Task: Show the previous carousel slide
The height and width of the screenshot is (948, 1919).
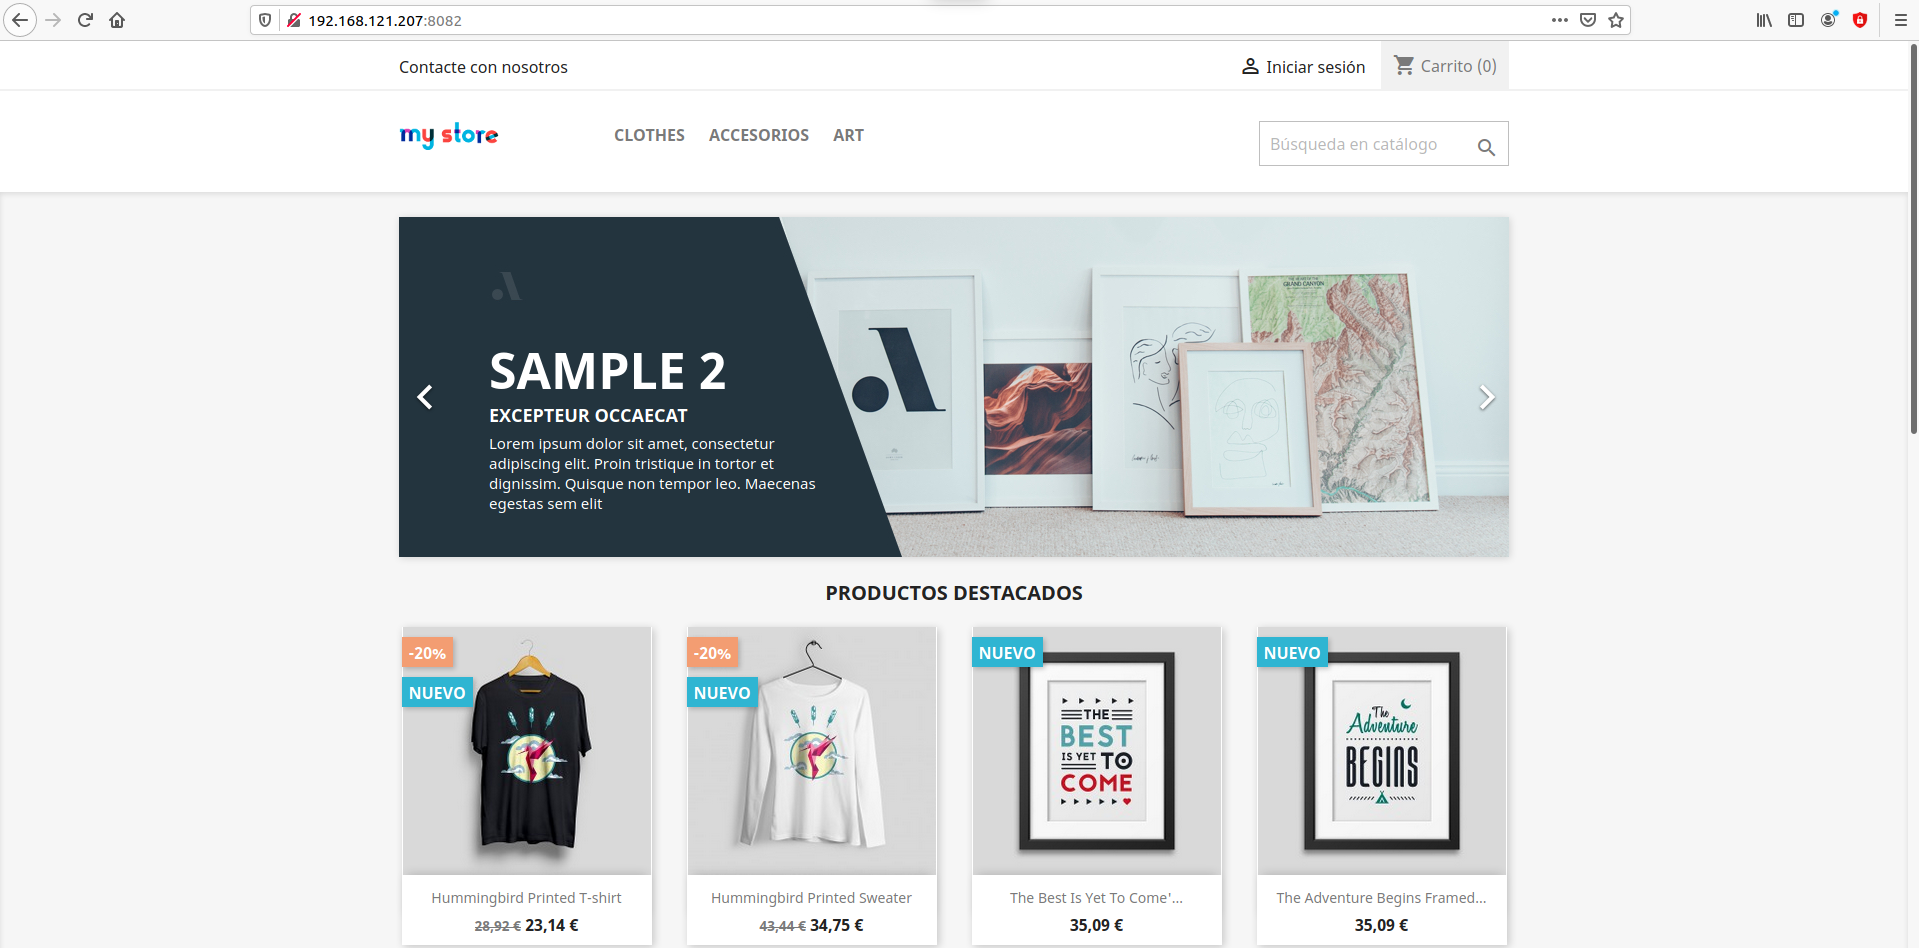Action: 425,397
